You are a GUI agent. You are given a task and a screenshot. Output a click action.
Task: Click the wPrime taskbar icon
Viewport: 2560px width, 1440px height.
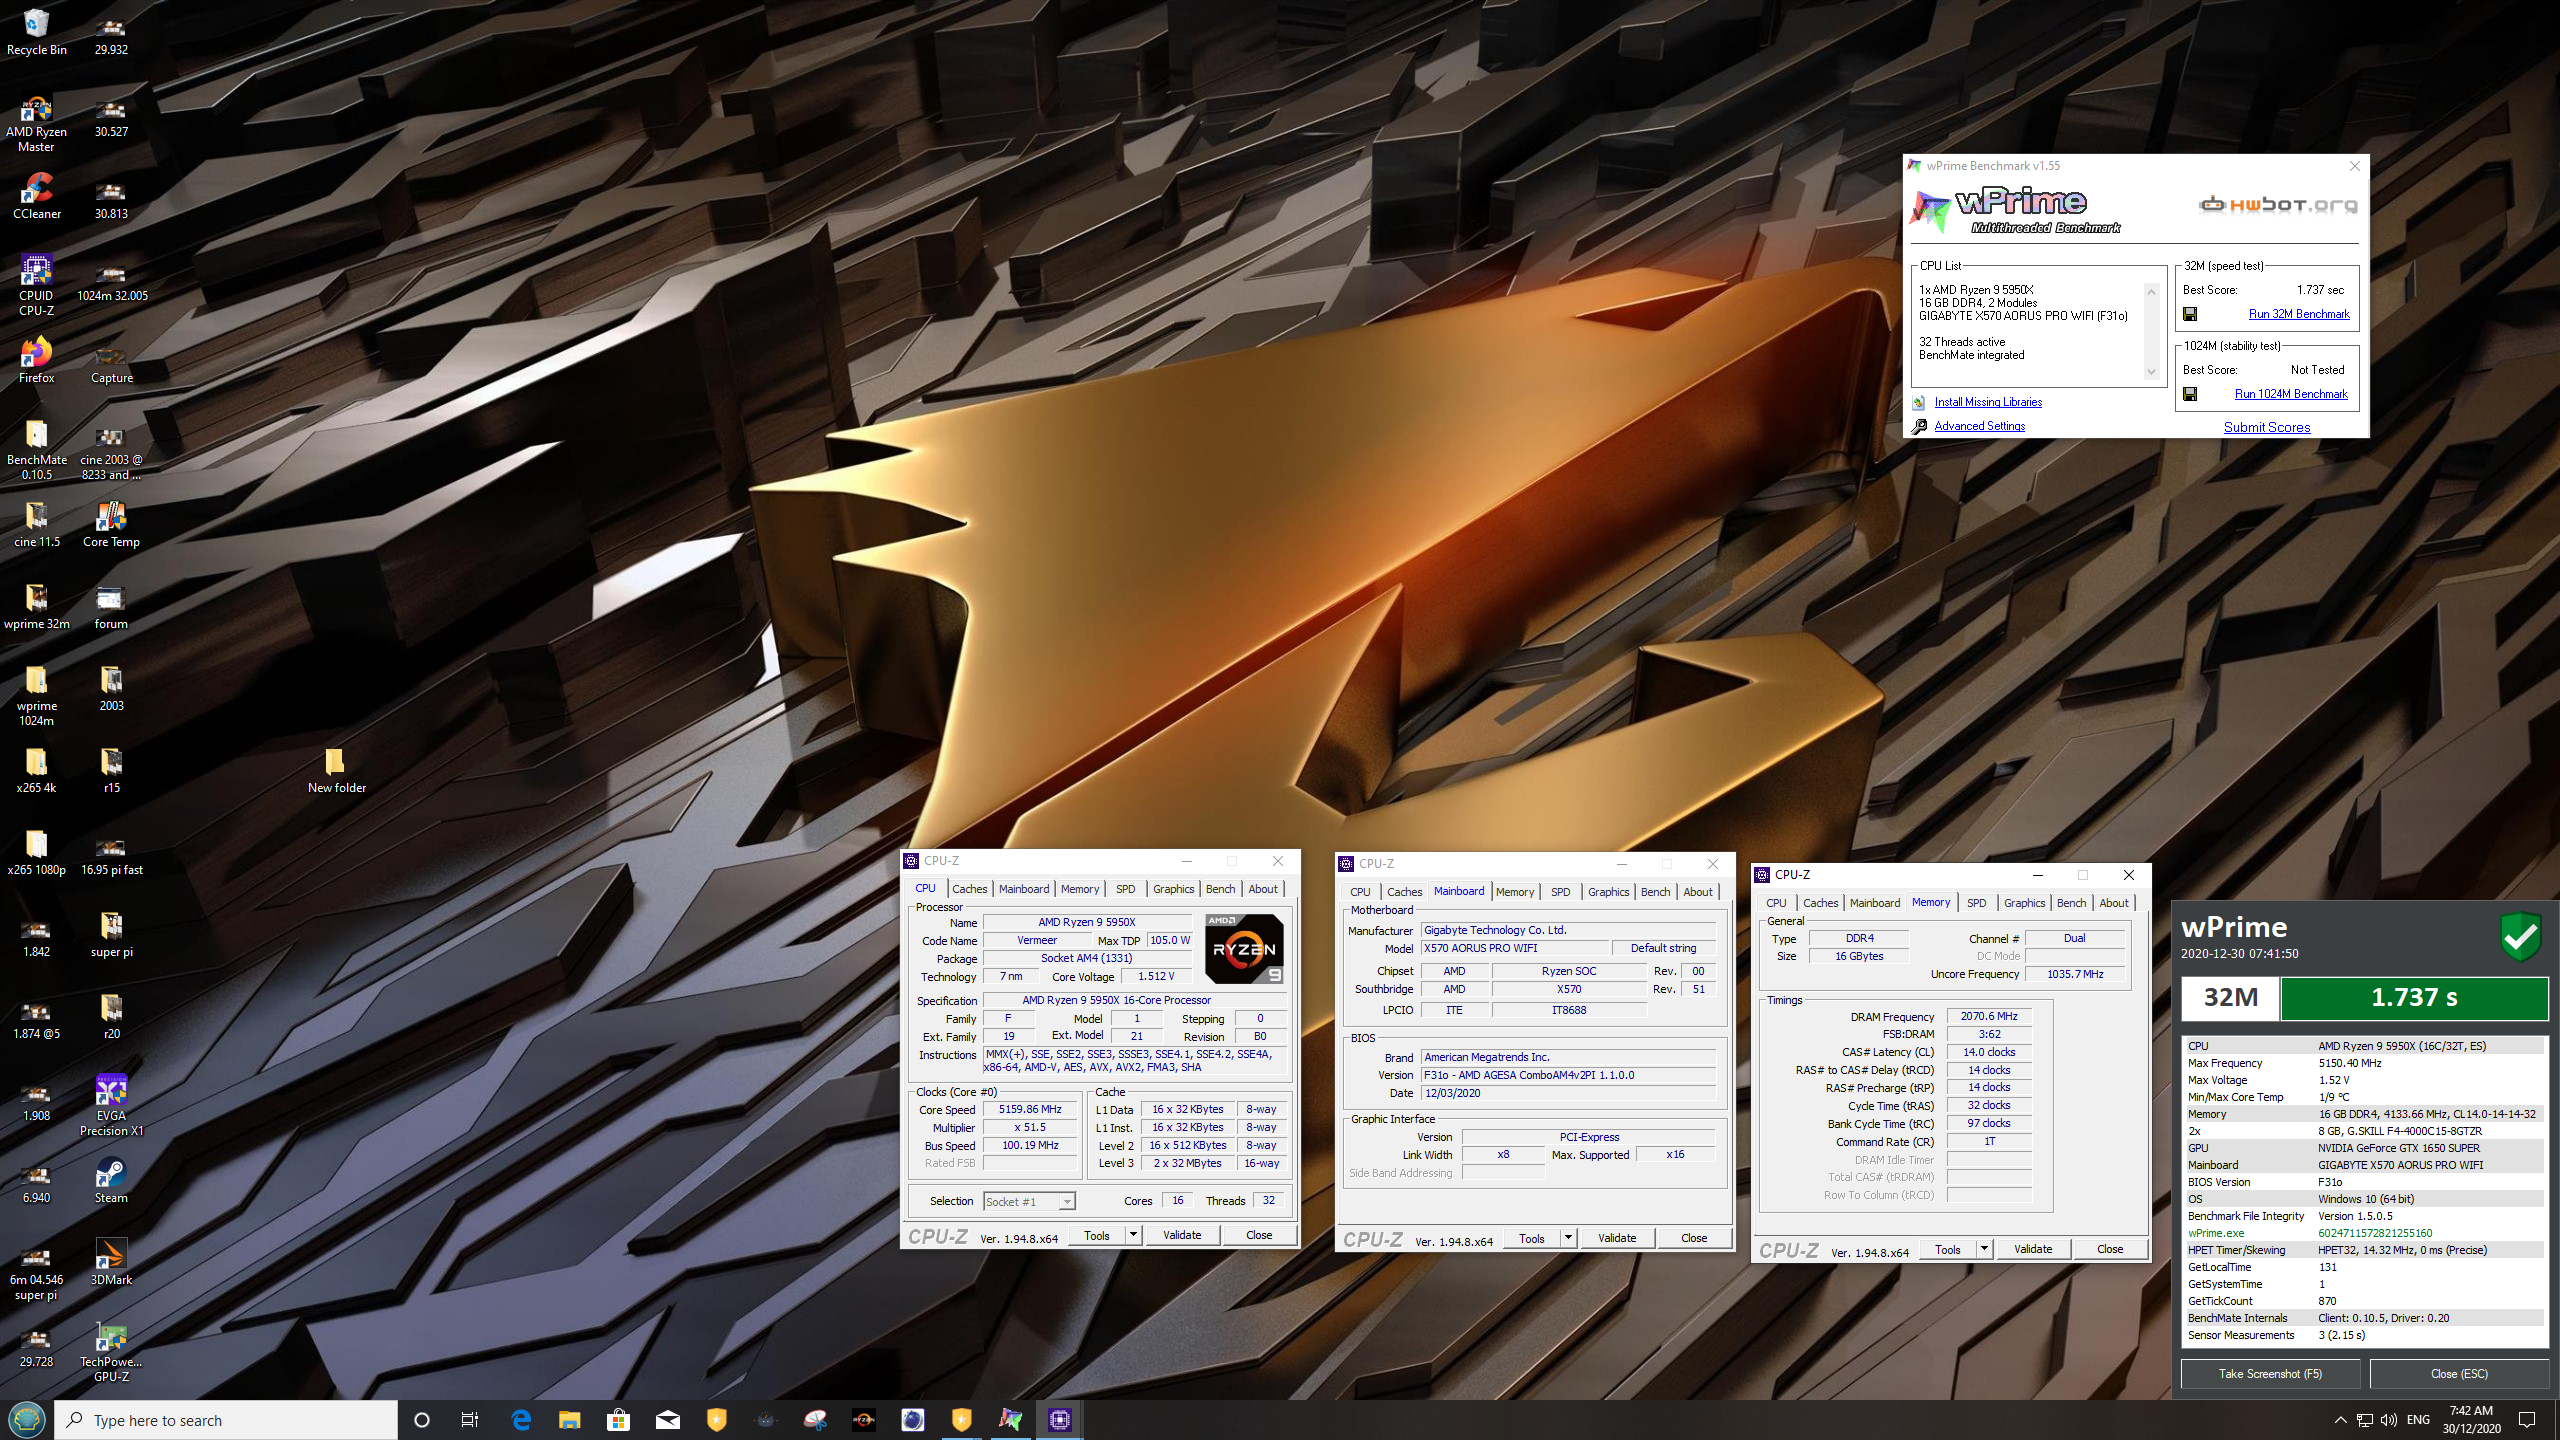pyautogui.click(x=1011, y=1419)
